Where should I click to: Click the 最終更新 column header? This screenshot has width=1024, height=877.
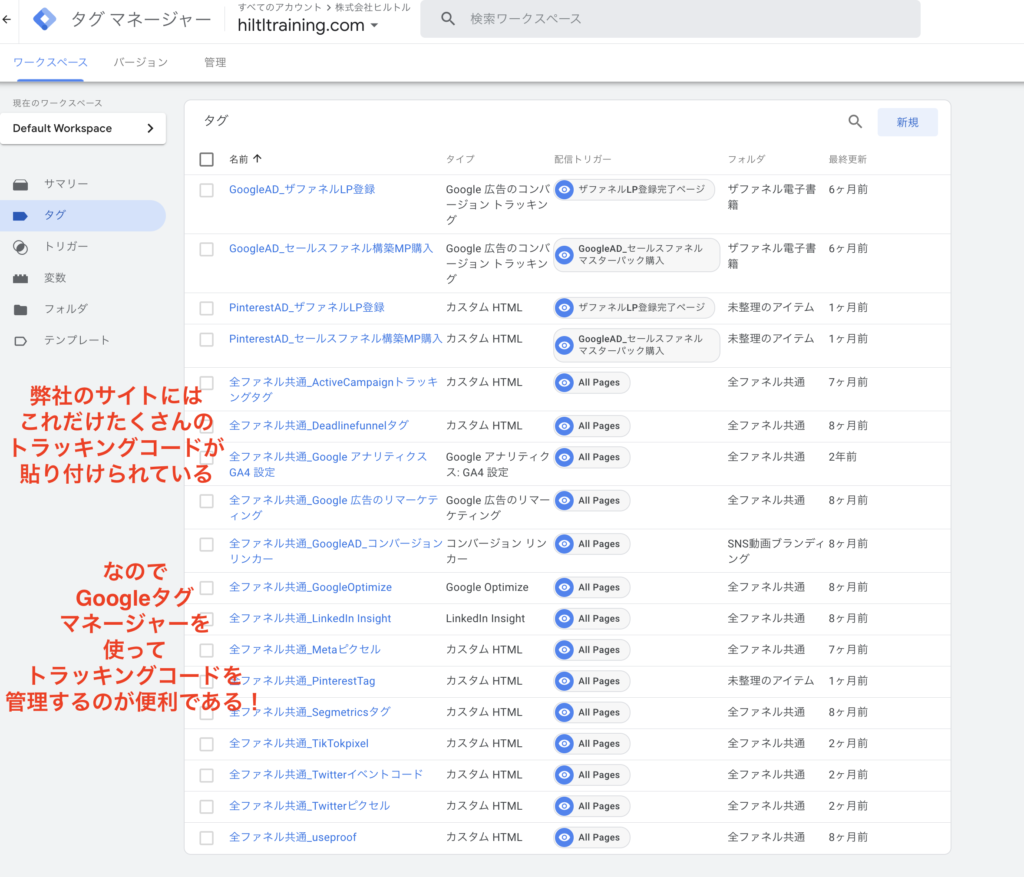[847, 159]
